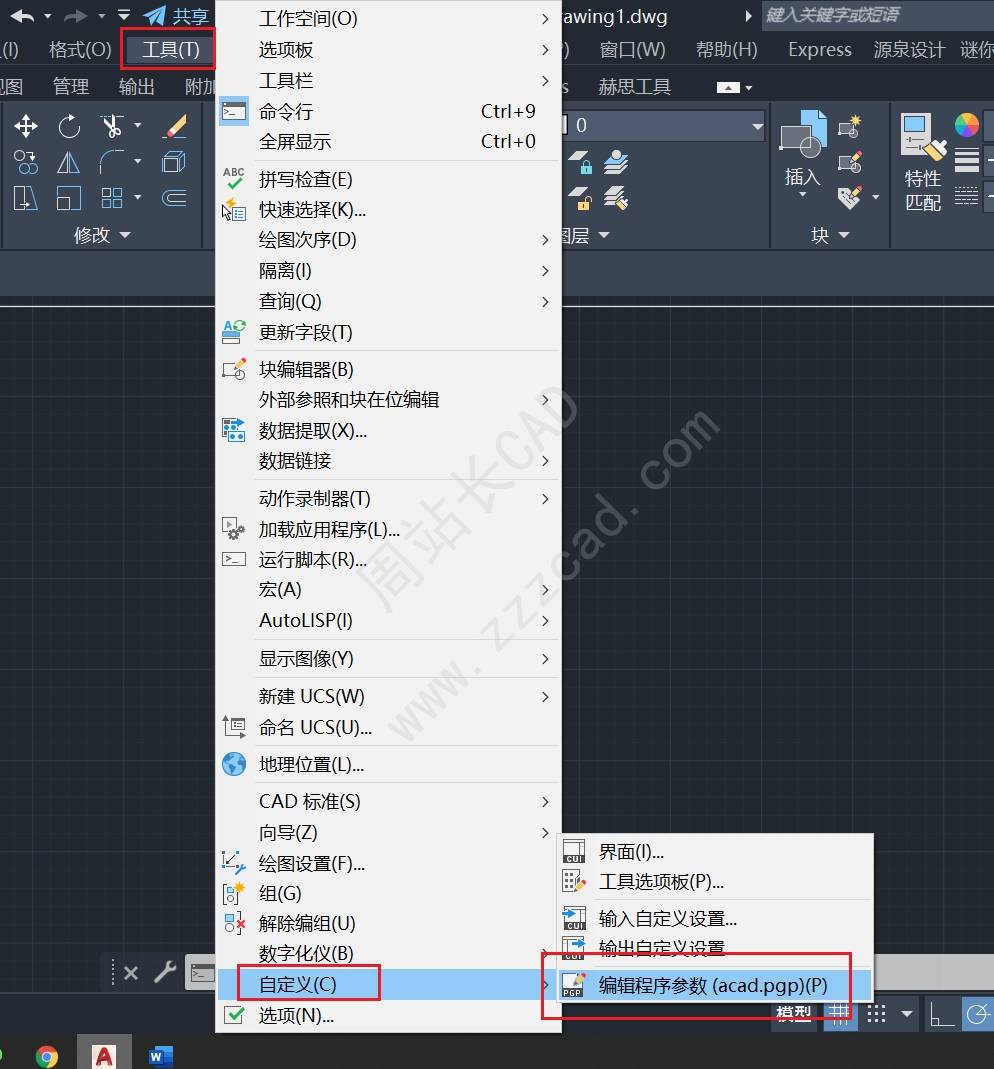
Task: Click the 模型 model space button
Action: (794, 1014)
